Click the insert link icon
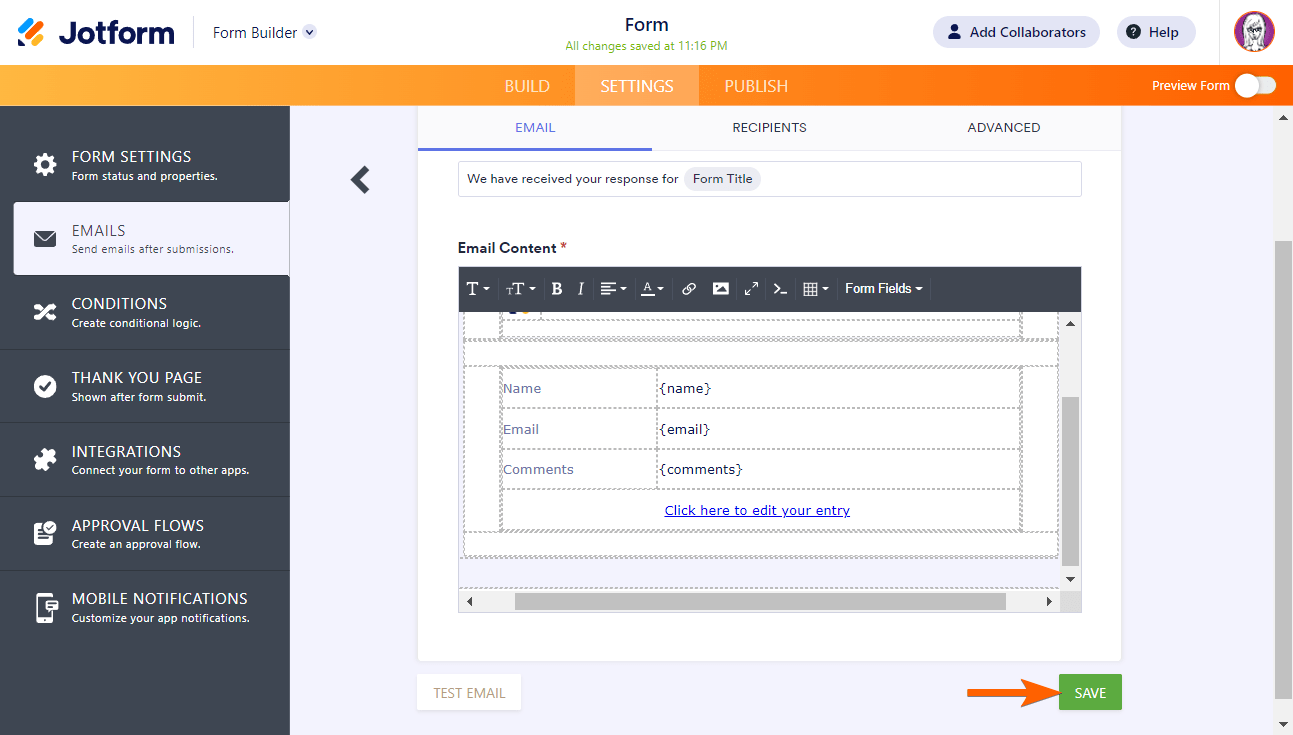The width and height of the screenshot is (1293, 735). coord(689,289)
